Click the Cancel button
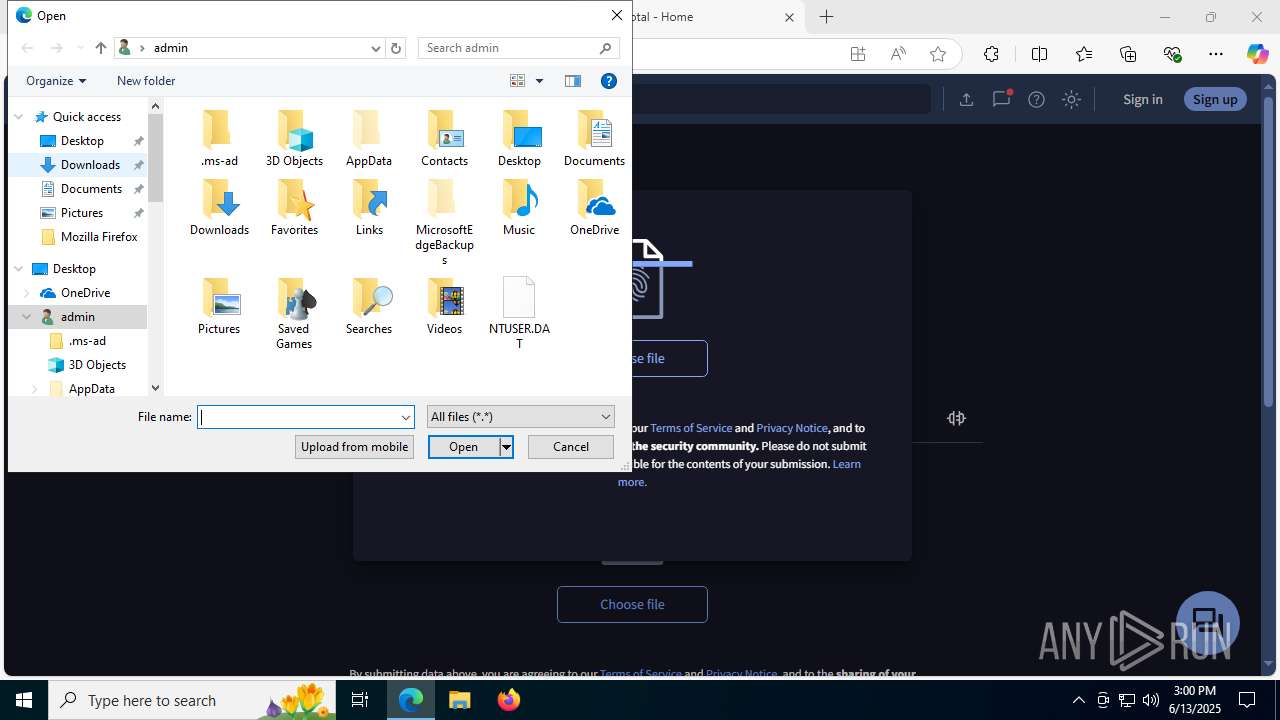 pyautogui.click(x=571, y=447)
